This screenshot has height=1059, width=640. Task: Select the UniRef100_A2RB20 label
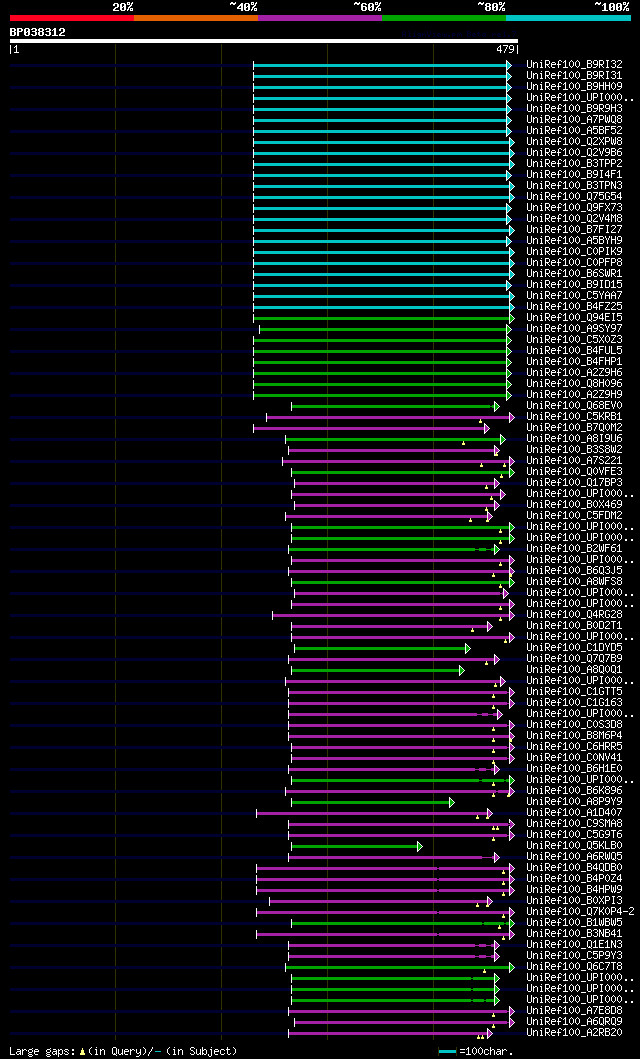click(575, 1032)
